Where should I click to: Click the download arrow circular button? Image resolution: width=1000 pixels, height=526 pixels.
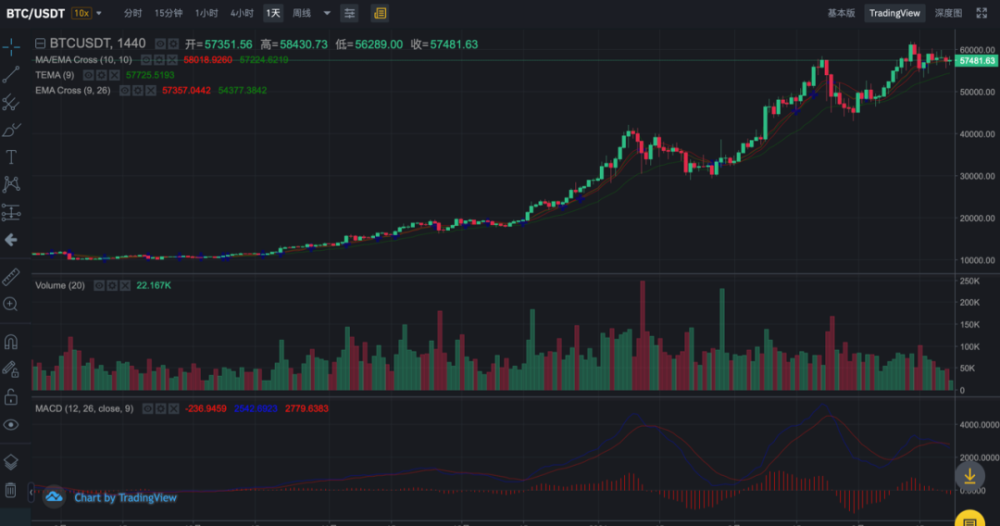click(969, 476)
